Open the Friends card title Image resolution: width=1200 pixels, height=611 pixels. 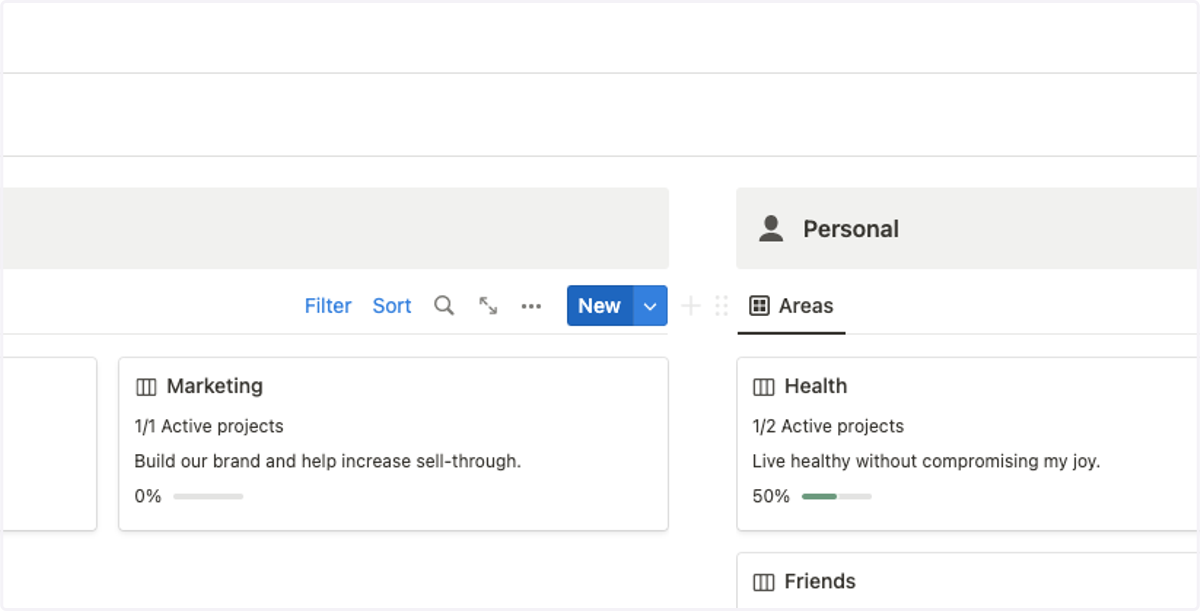820,581
